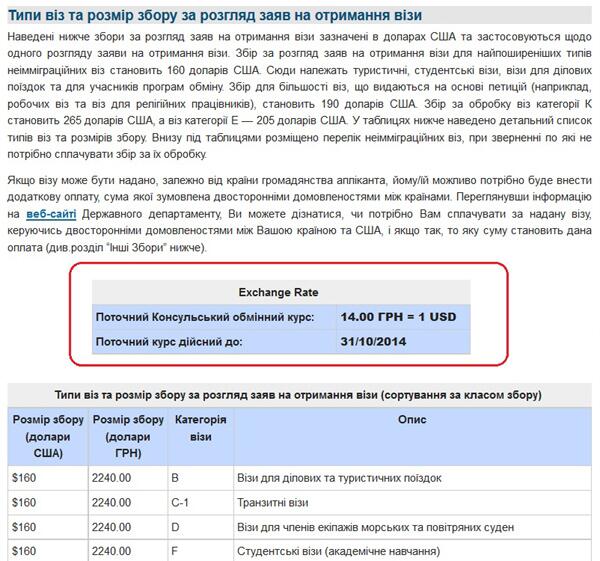Click the table title with сортування за класом збору

click(x=299, y=394)
